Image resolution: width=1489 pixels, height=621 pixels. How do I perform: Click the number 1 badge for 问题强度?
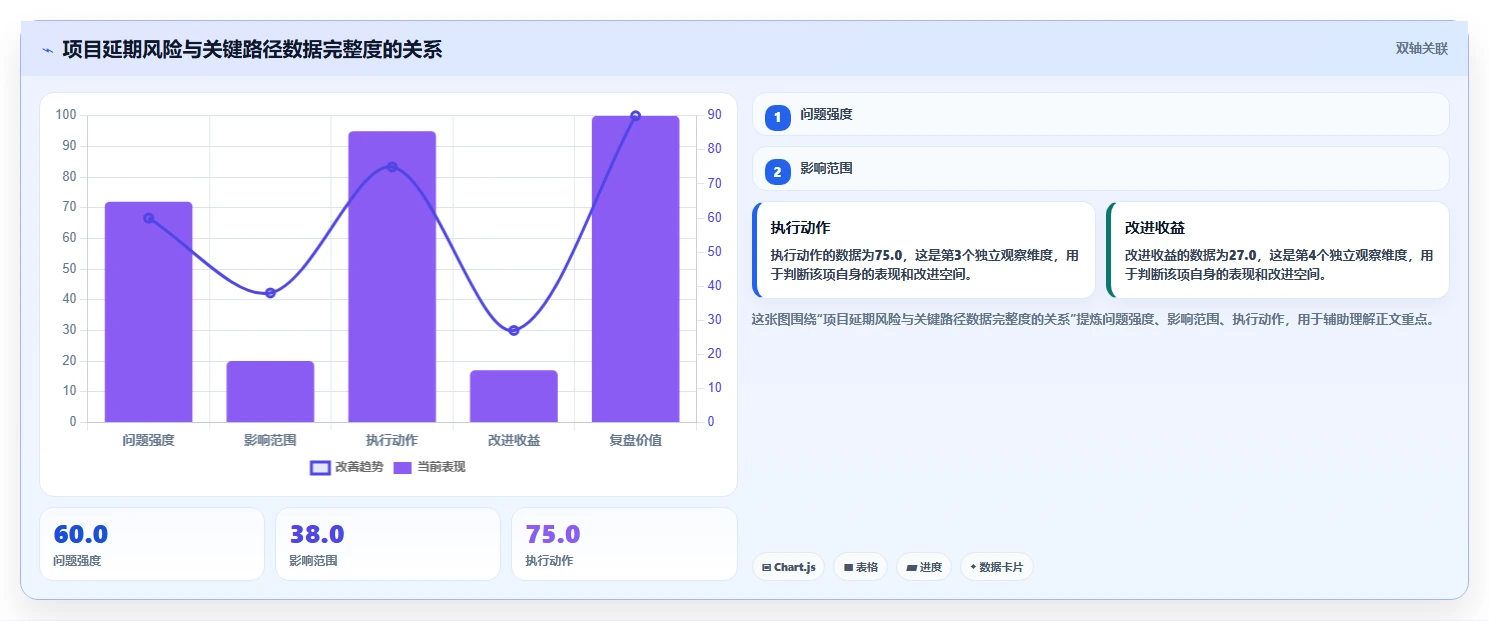pyautogui.click(x=778, y=117)
